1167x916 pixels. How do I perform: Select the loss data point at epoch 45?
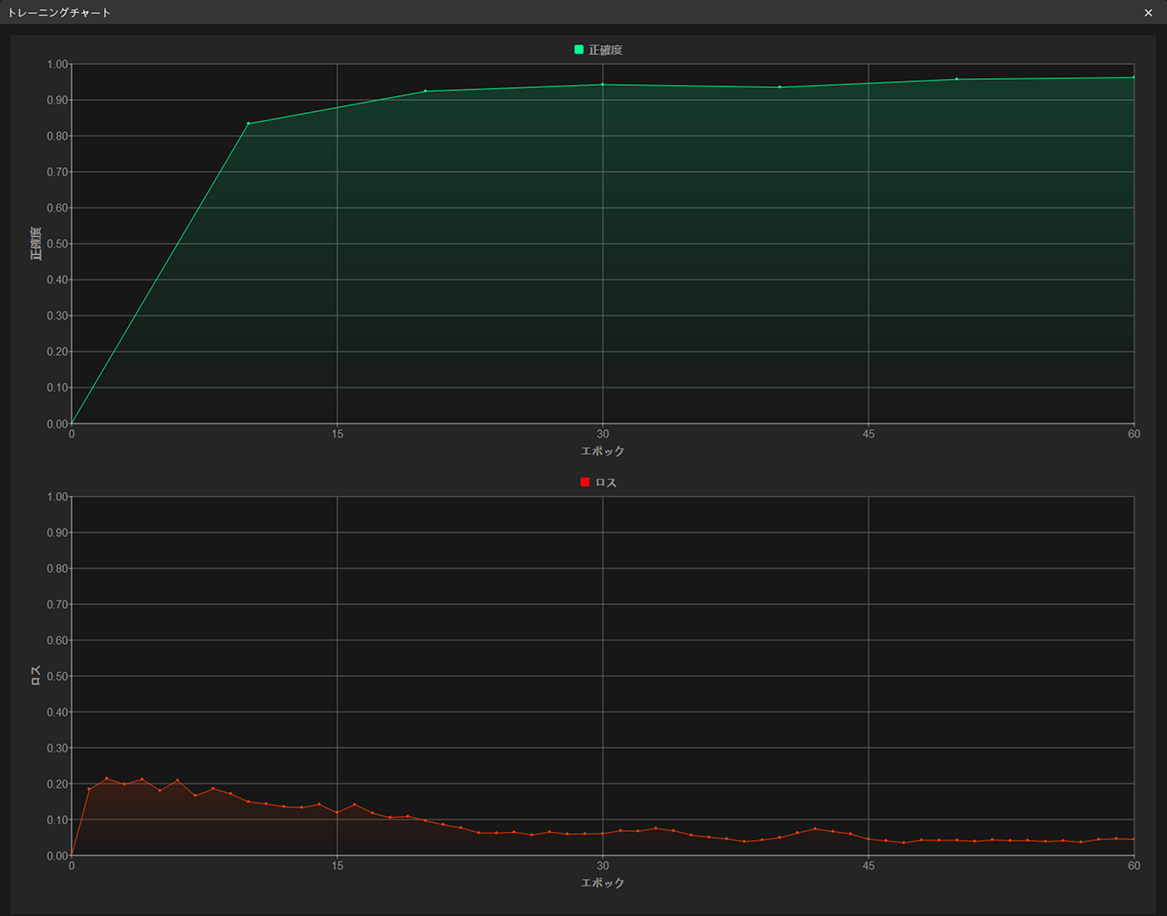coord(869,839)
